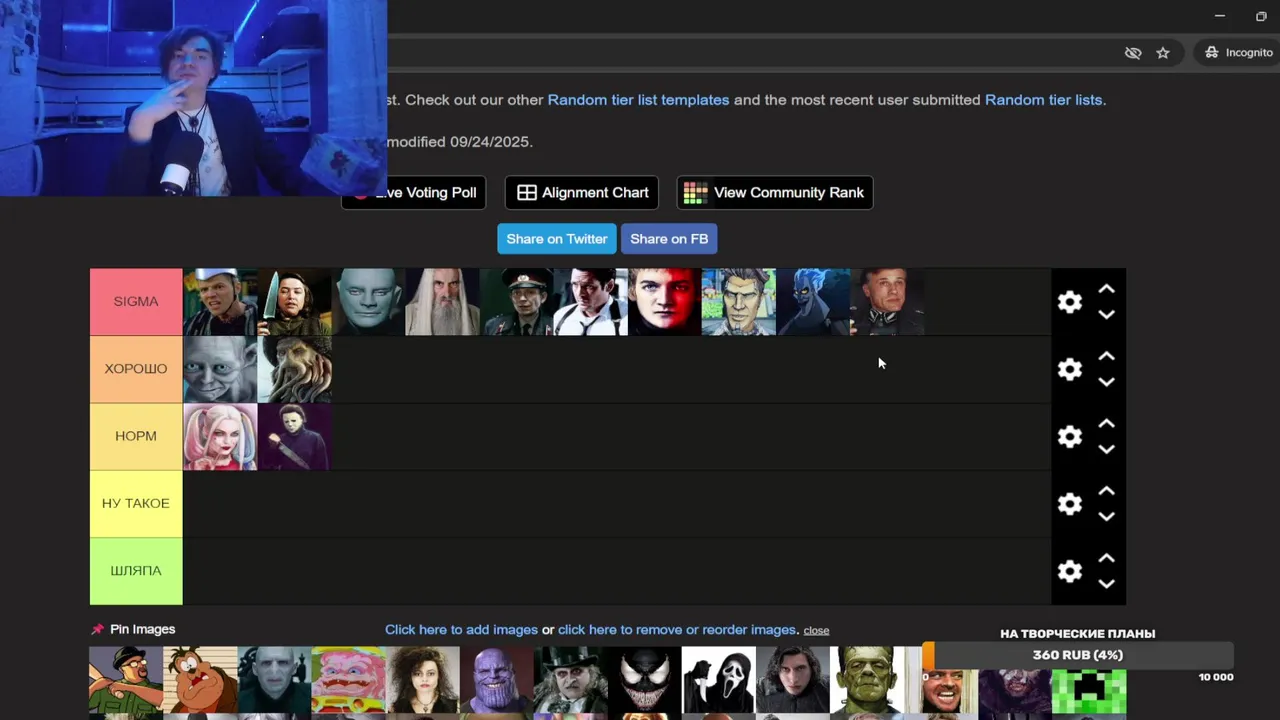Select Thanos image in the image pool
Image resolution: width=1280 pixels, height=720 pixels.
click(x=497, y=680)
